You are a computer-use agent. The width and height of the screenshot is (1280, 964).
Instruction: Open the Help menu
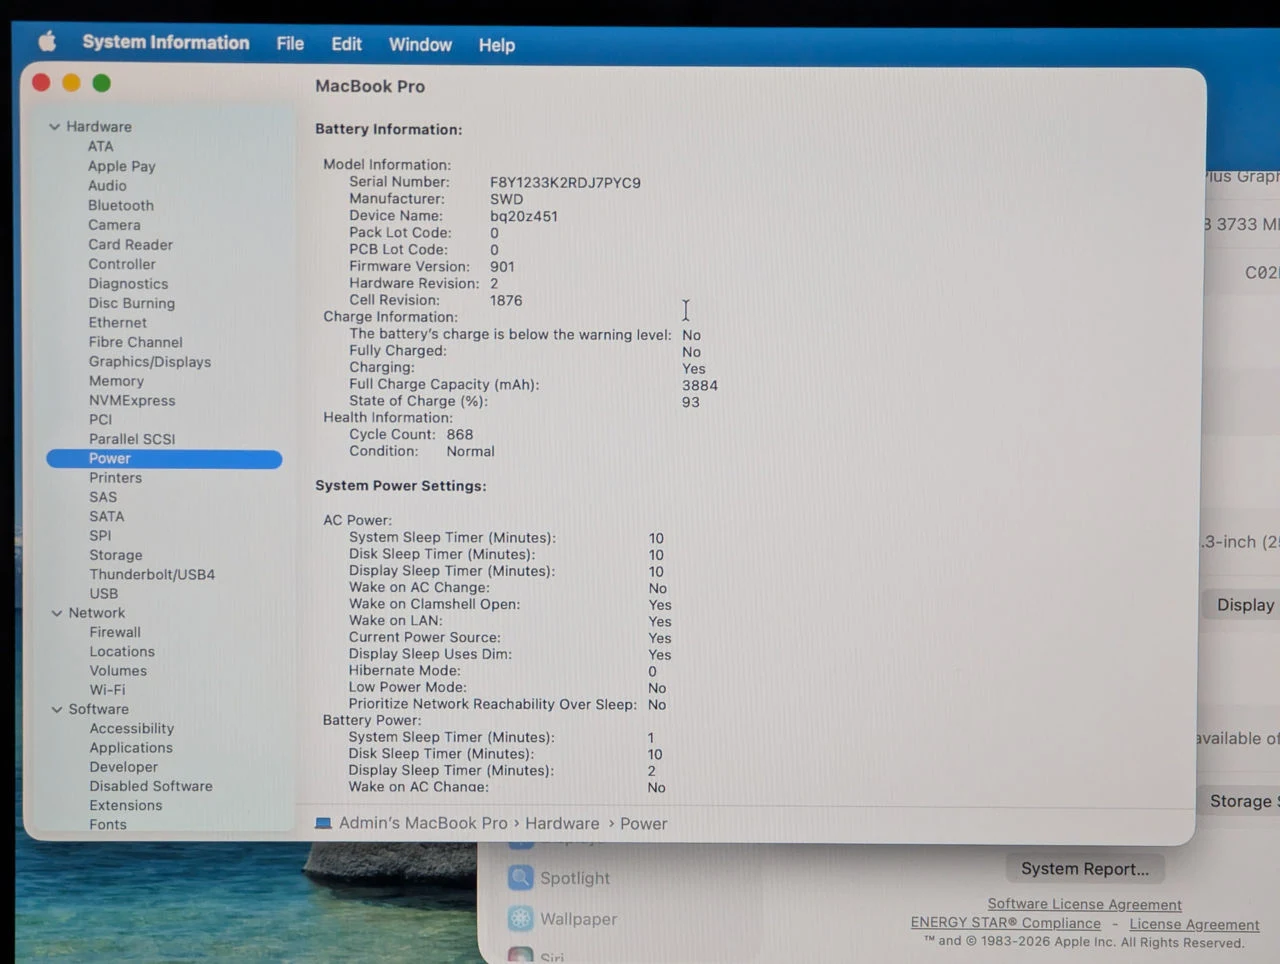(496, 45)
